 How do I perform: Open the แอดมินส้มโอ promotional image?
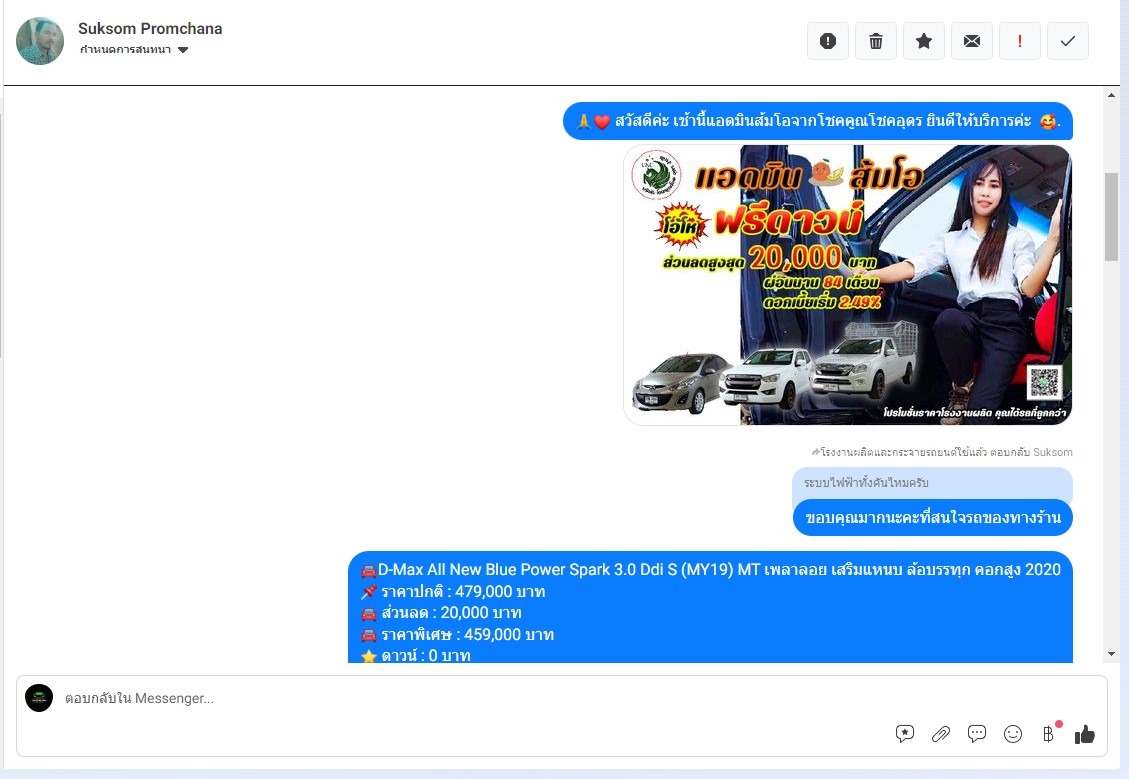coord(847,284)
